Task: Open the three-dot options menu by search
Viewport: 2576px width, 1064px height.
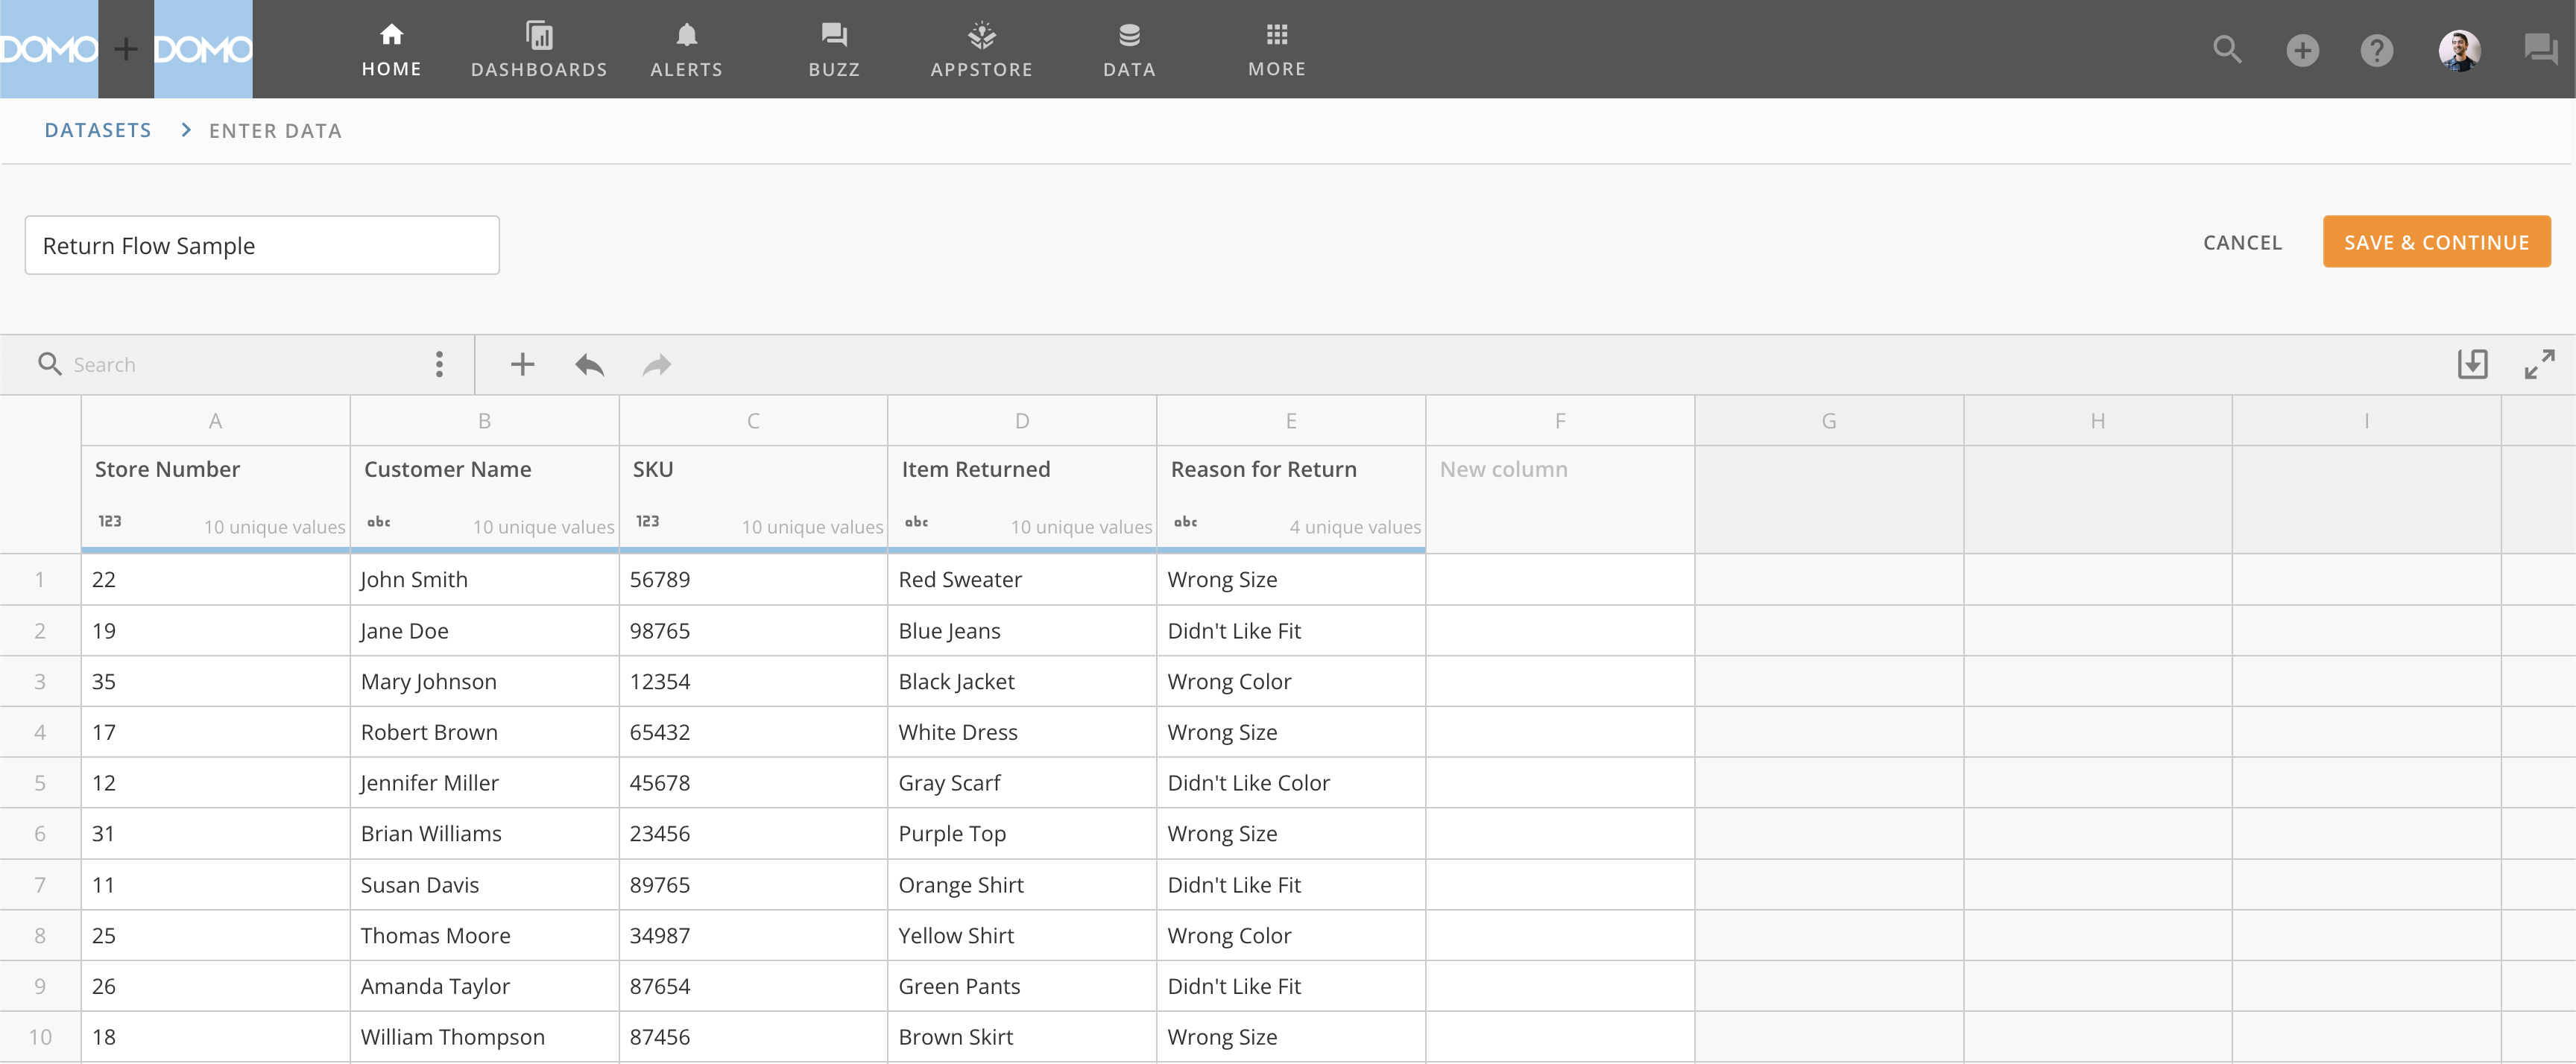Action: tap(439, 364)
